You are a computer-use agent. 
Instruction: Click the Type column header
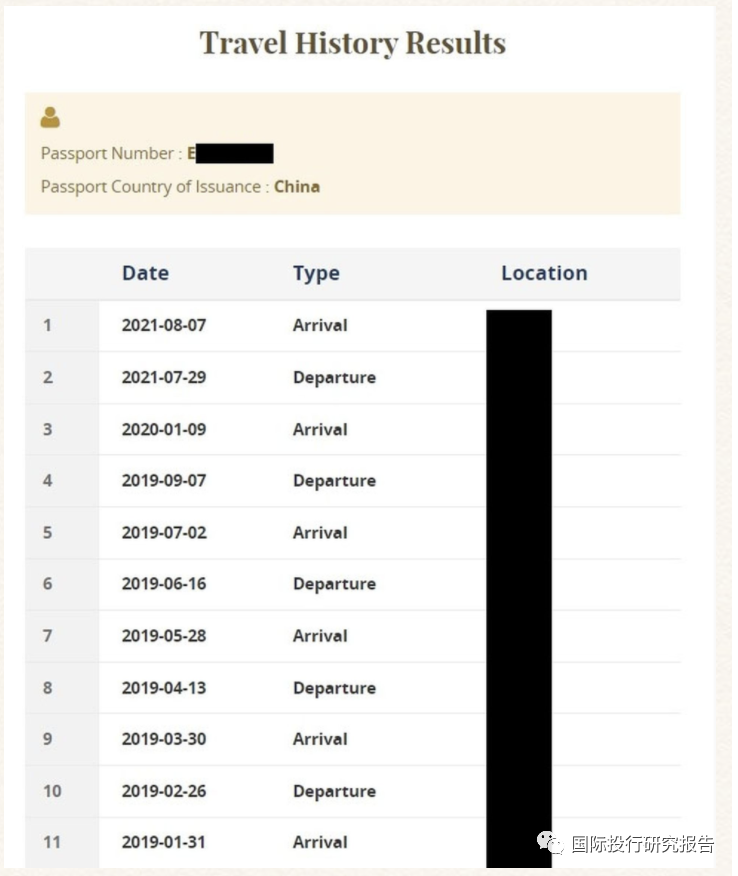click(316, 274)
